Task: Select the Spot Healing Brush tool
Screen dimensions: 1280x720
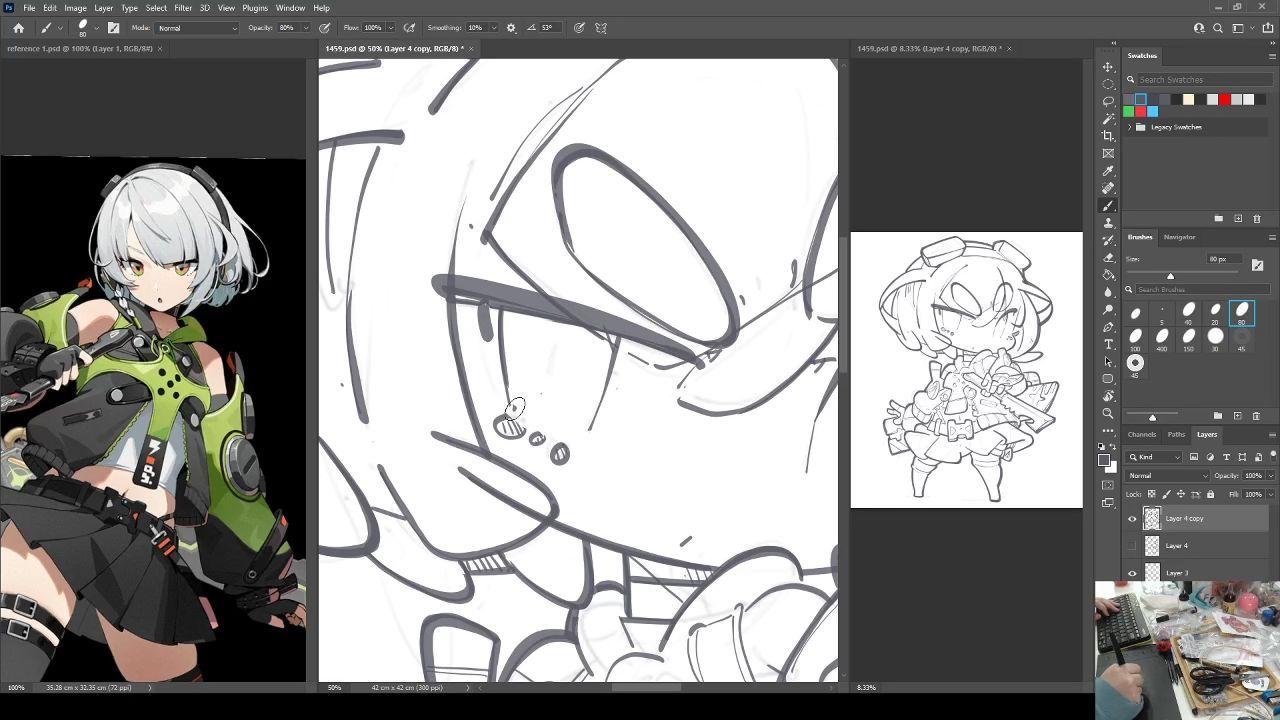Action: 1108,188
